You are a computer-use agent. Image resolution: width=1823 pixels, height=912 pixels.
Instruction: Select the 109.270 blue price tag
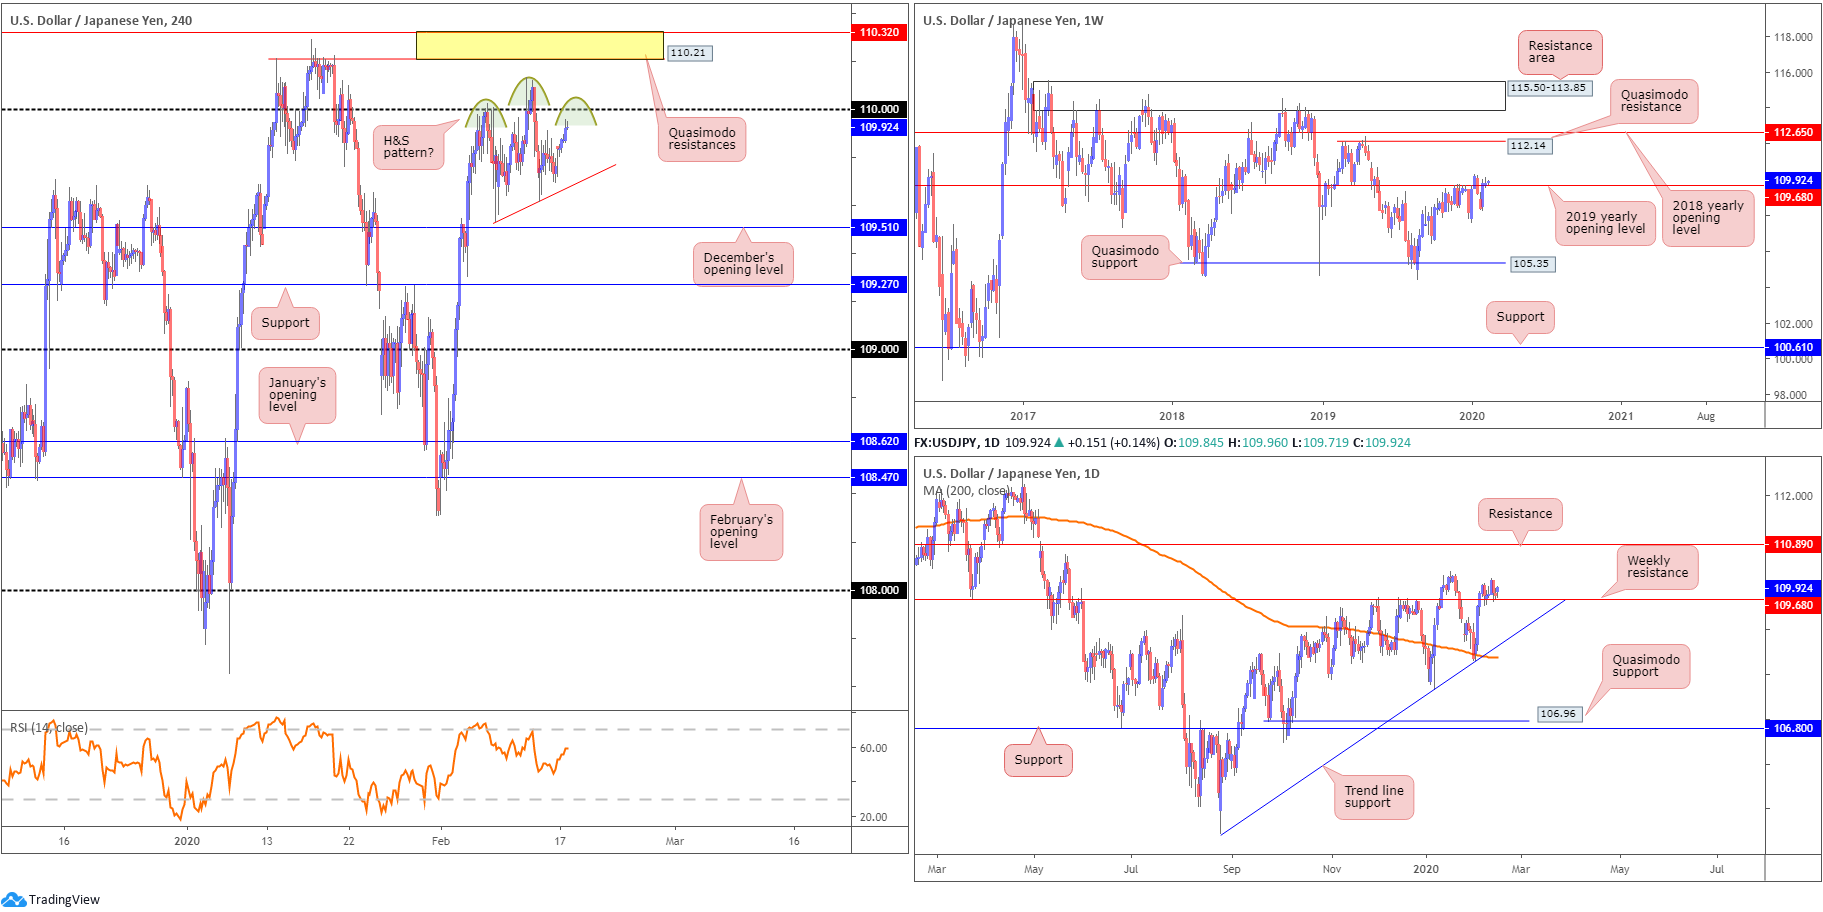click(879, 284)
